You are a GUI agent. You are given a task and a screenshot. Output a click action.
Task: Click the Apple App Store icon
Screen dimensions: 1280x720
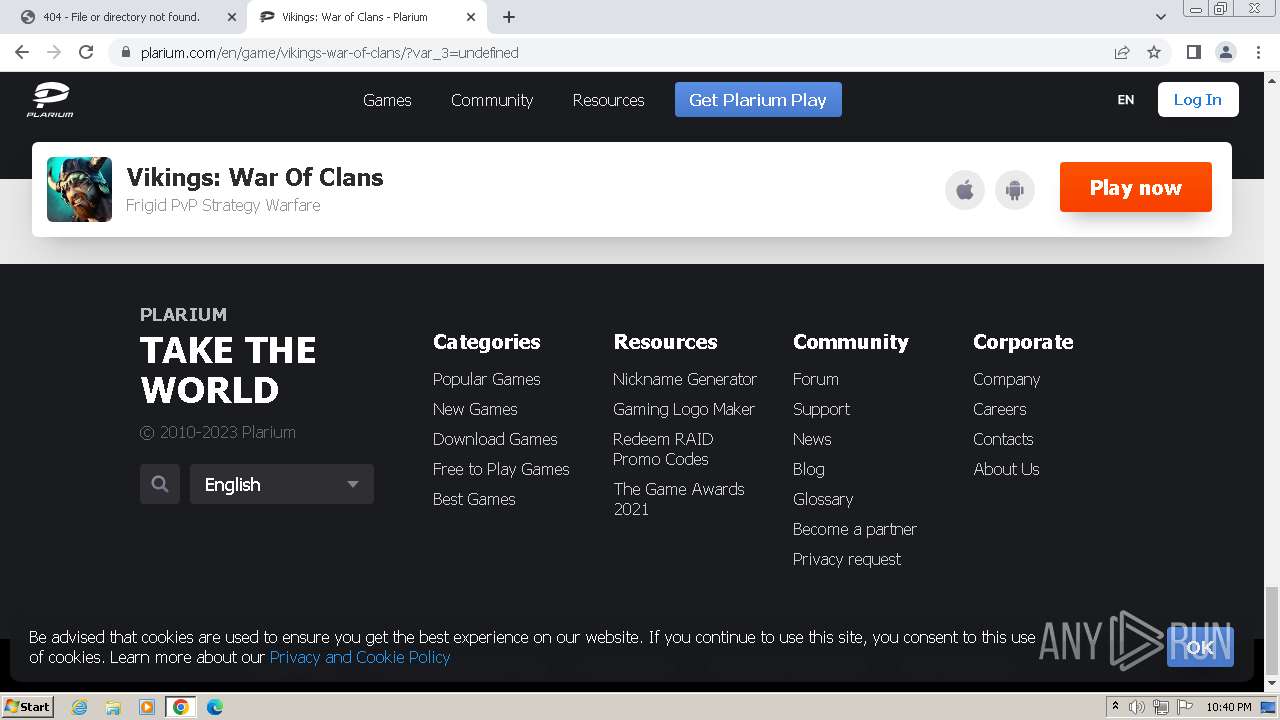[x=965, y=190]
